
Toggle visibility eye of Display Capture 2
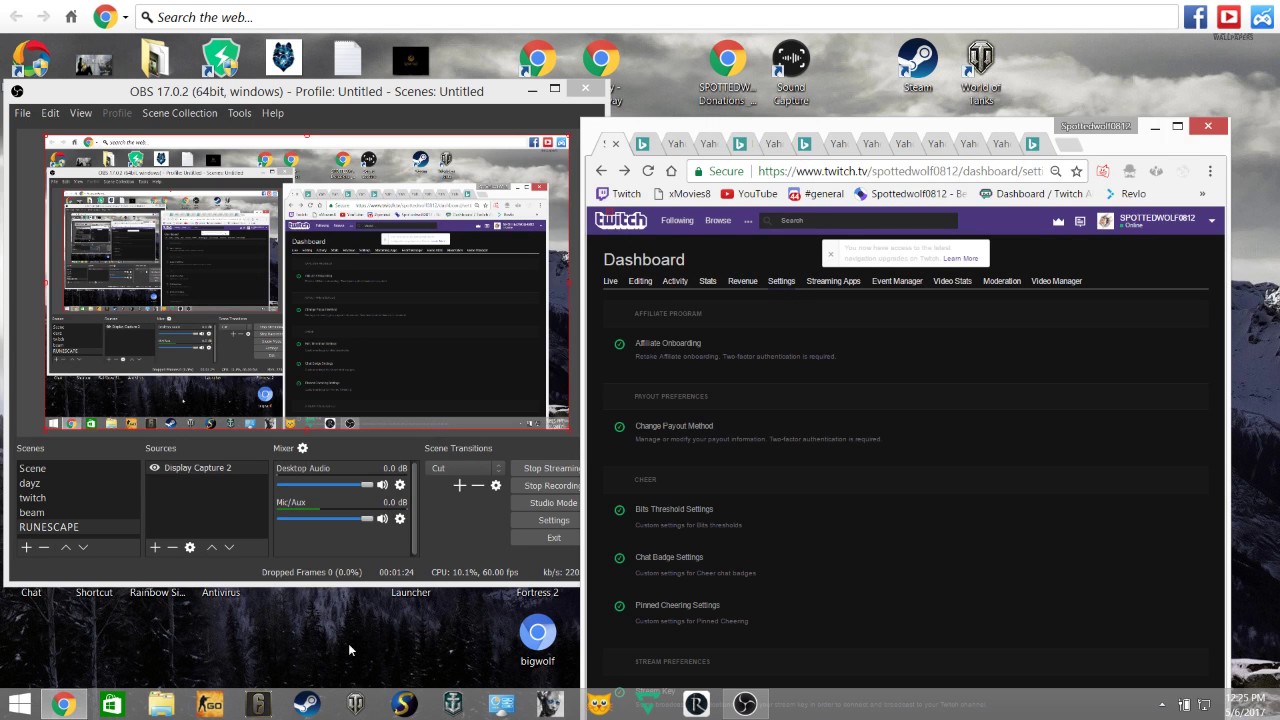point(154,468)
